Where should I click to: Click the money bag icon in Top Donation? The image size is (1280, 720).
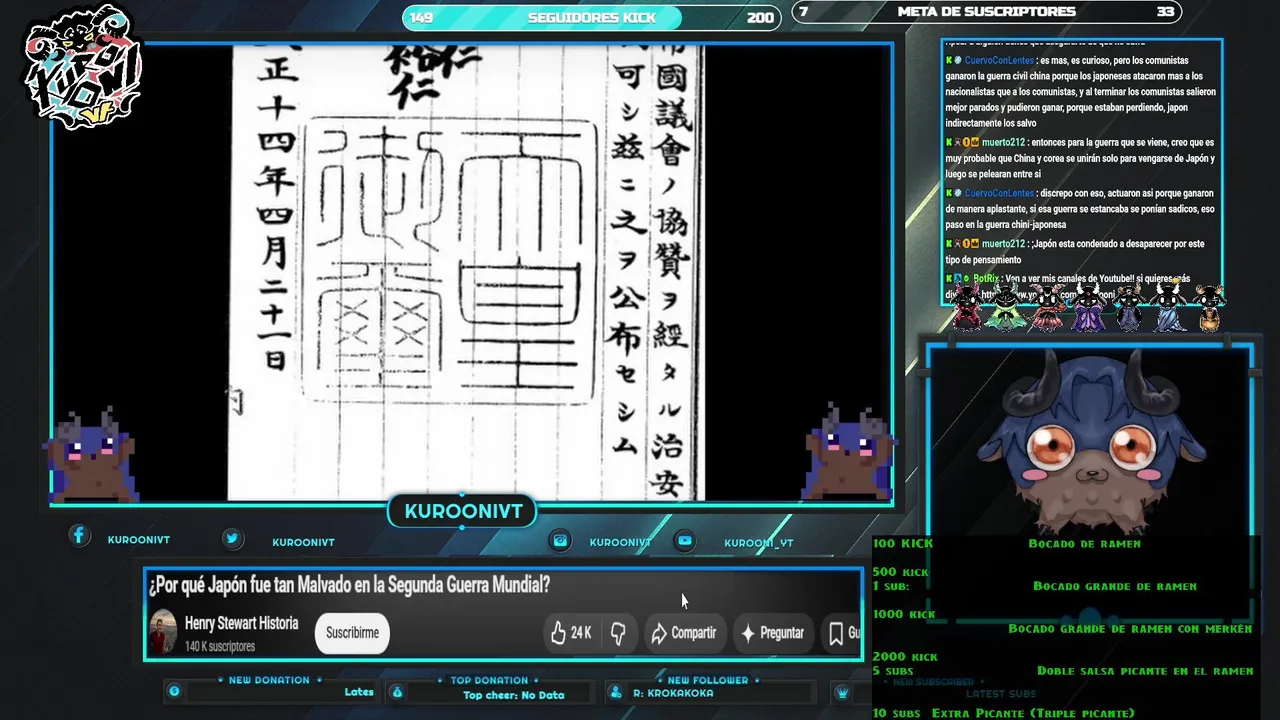coord(397,692)
